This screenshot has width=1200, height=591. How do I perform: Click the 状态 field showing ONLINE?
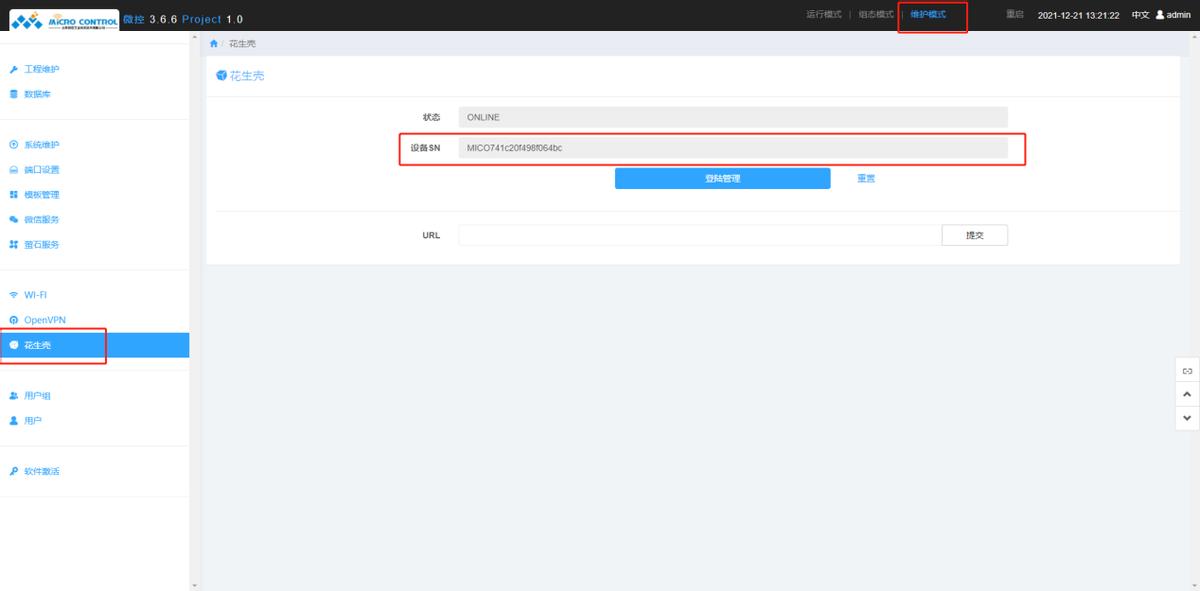(x=733, y=117)
